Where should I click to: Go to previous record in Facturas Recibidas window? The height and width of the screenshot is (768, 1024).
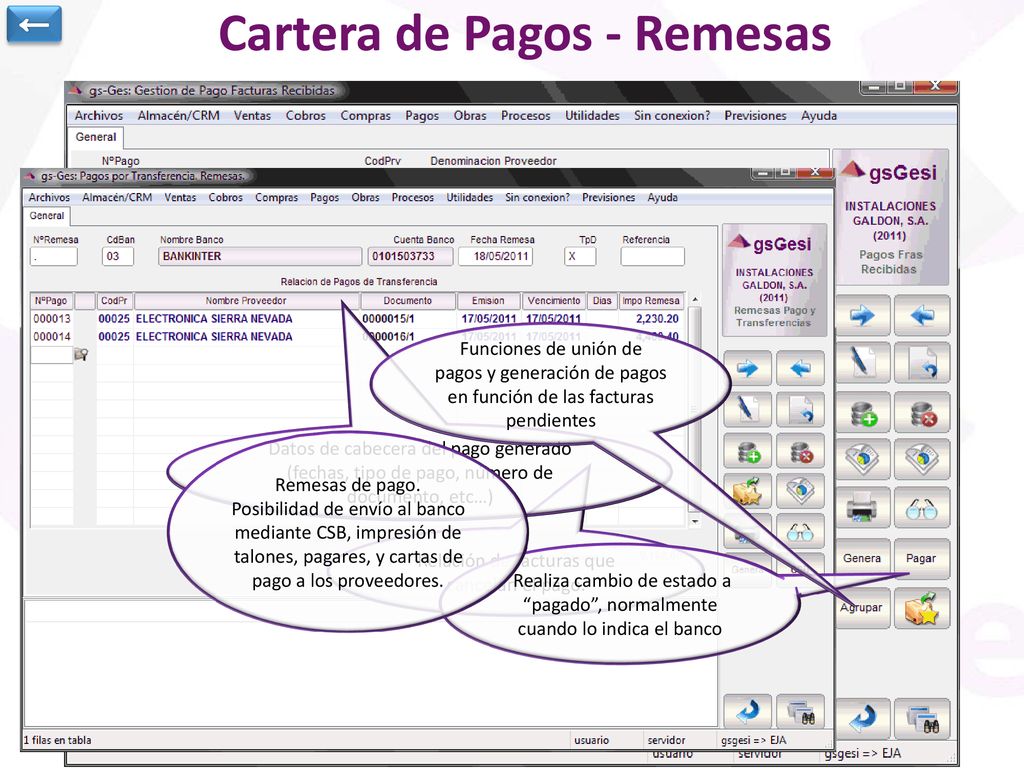[x=921, y=316]
